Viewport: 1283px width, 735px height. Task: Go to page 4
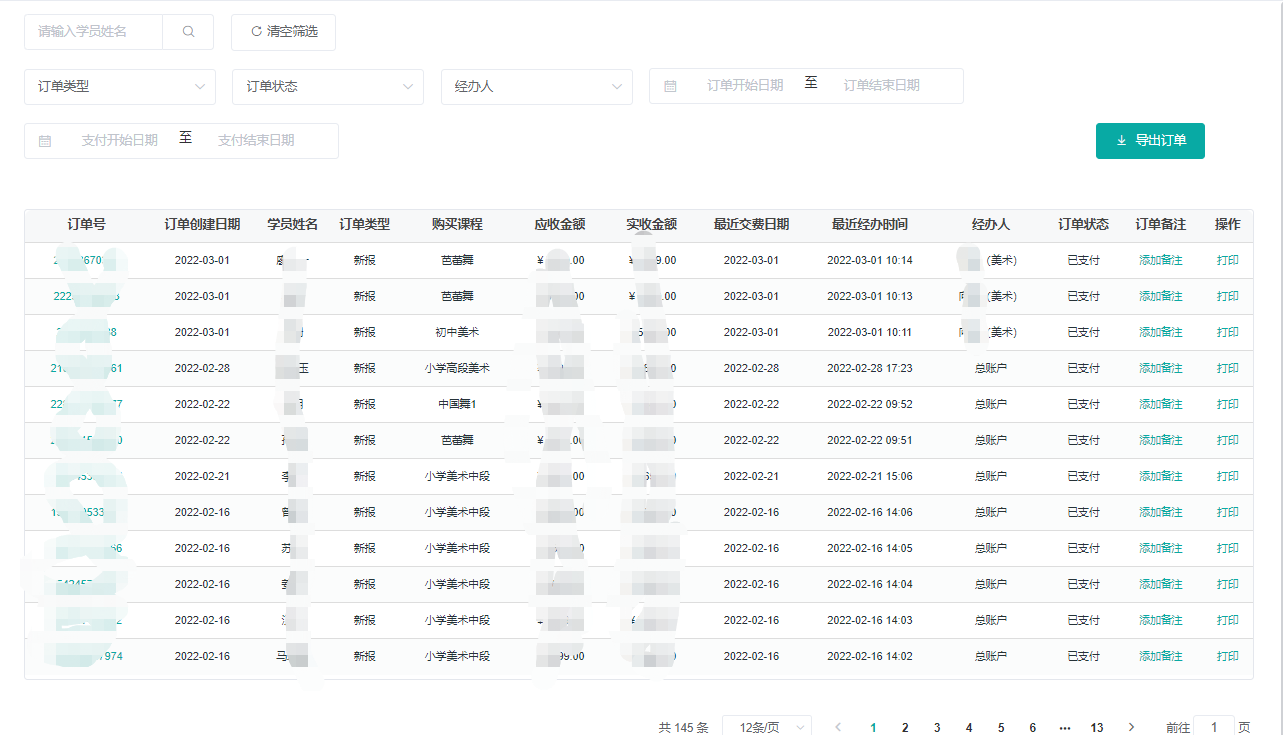click(x=969, y=727)
